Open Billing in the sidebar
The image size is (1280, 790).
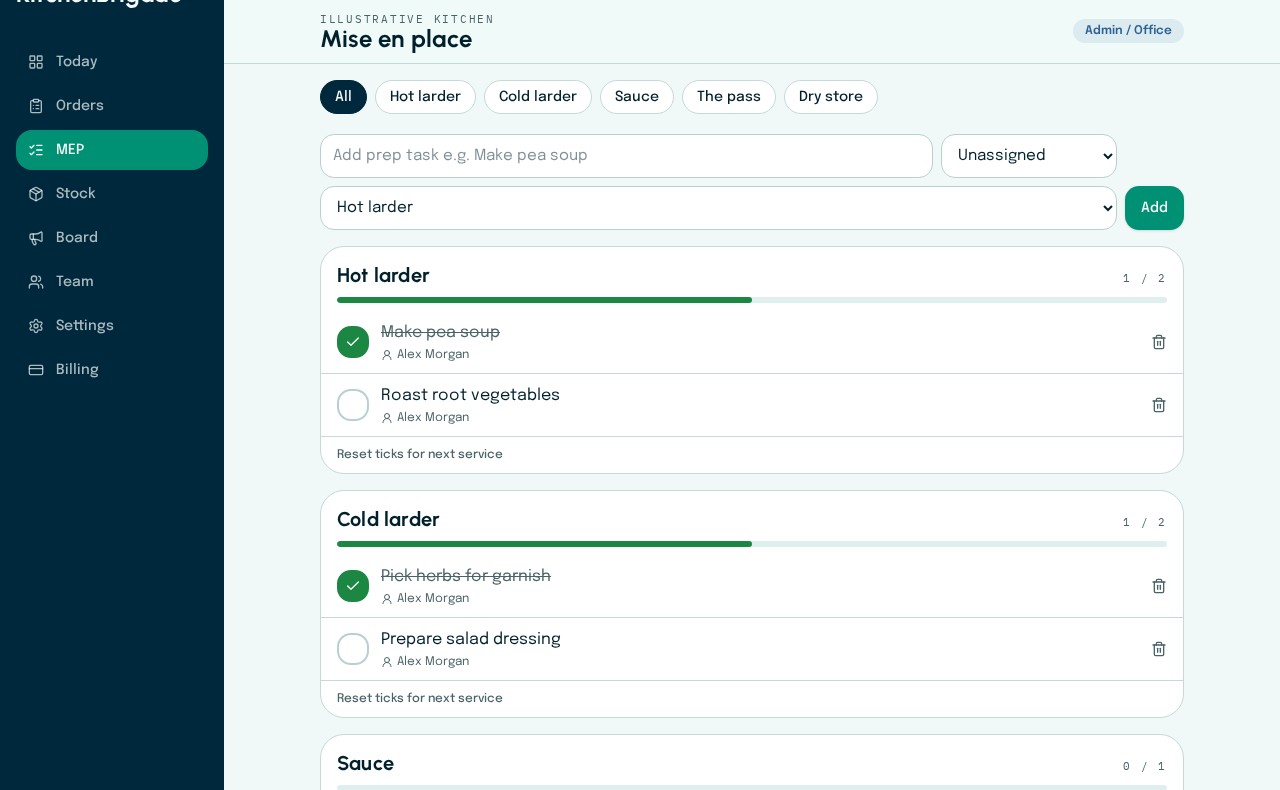[112, 370]
